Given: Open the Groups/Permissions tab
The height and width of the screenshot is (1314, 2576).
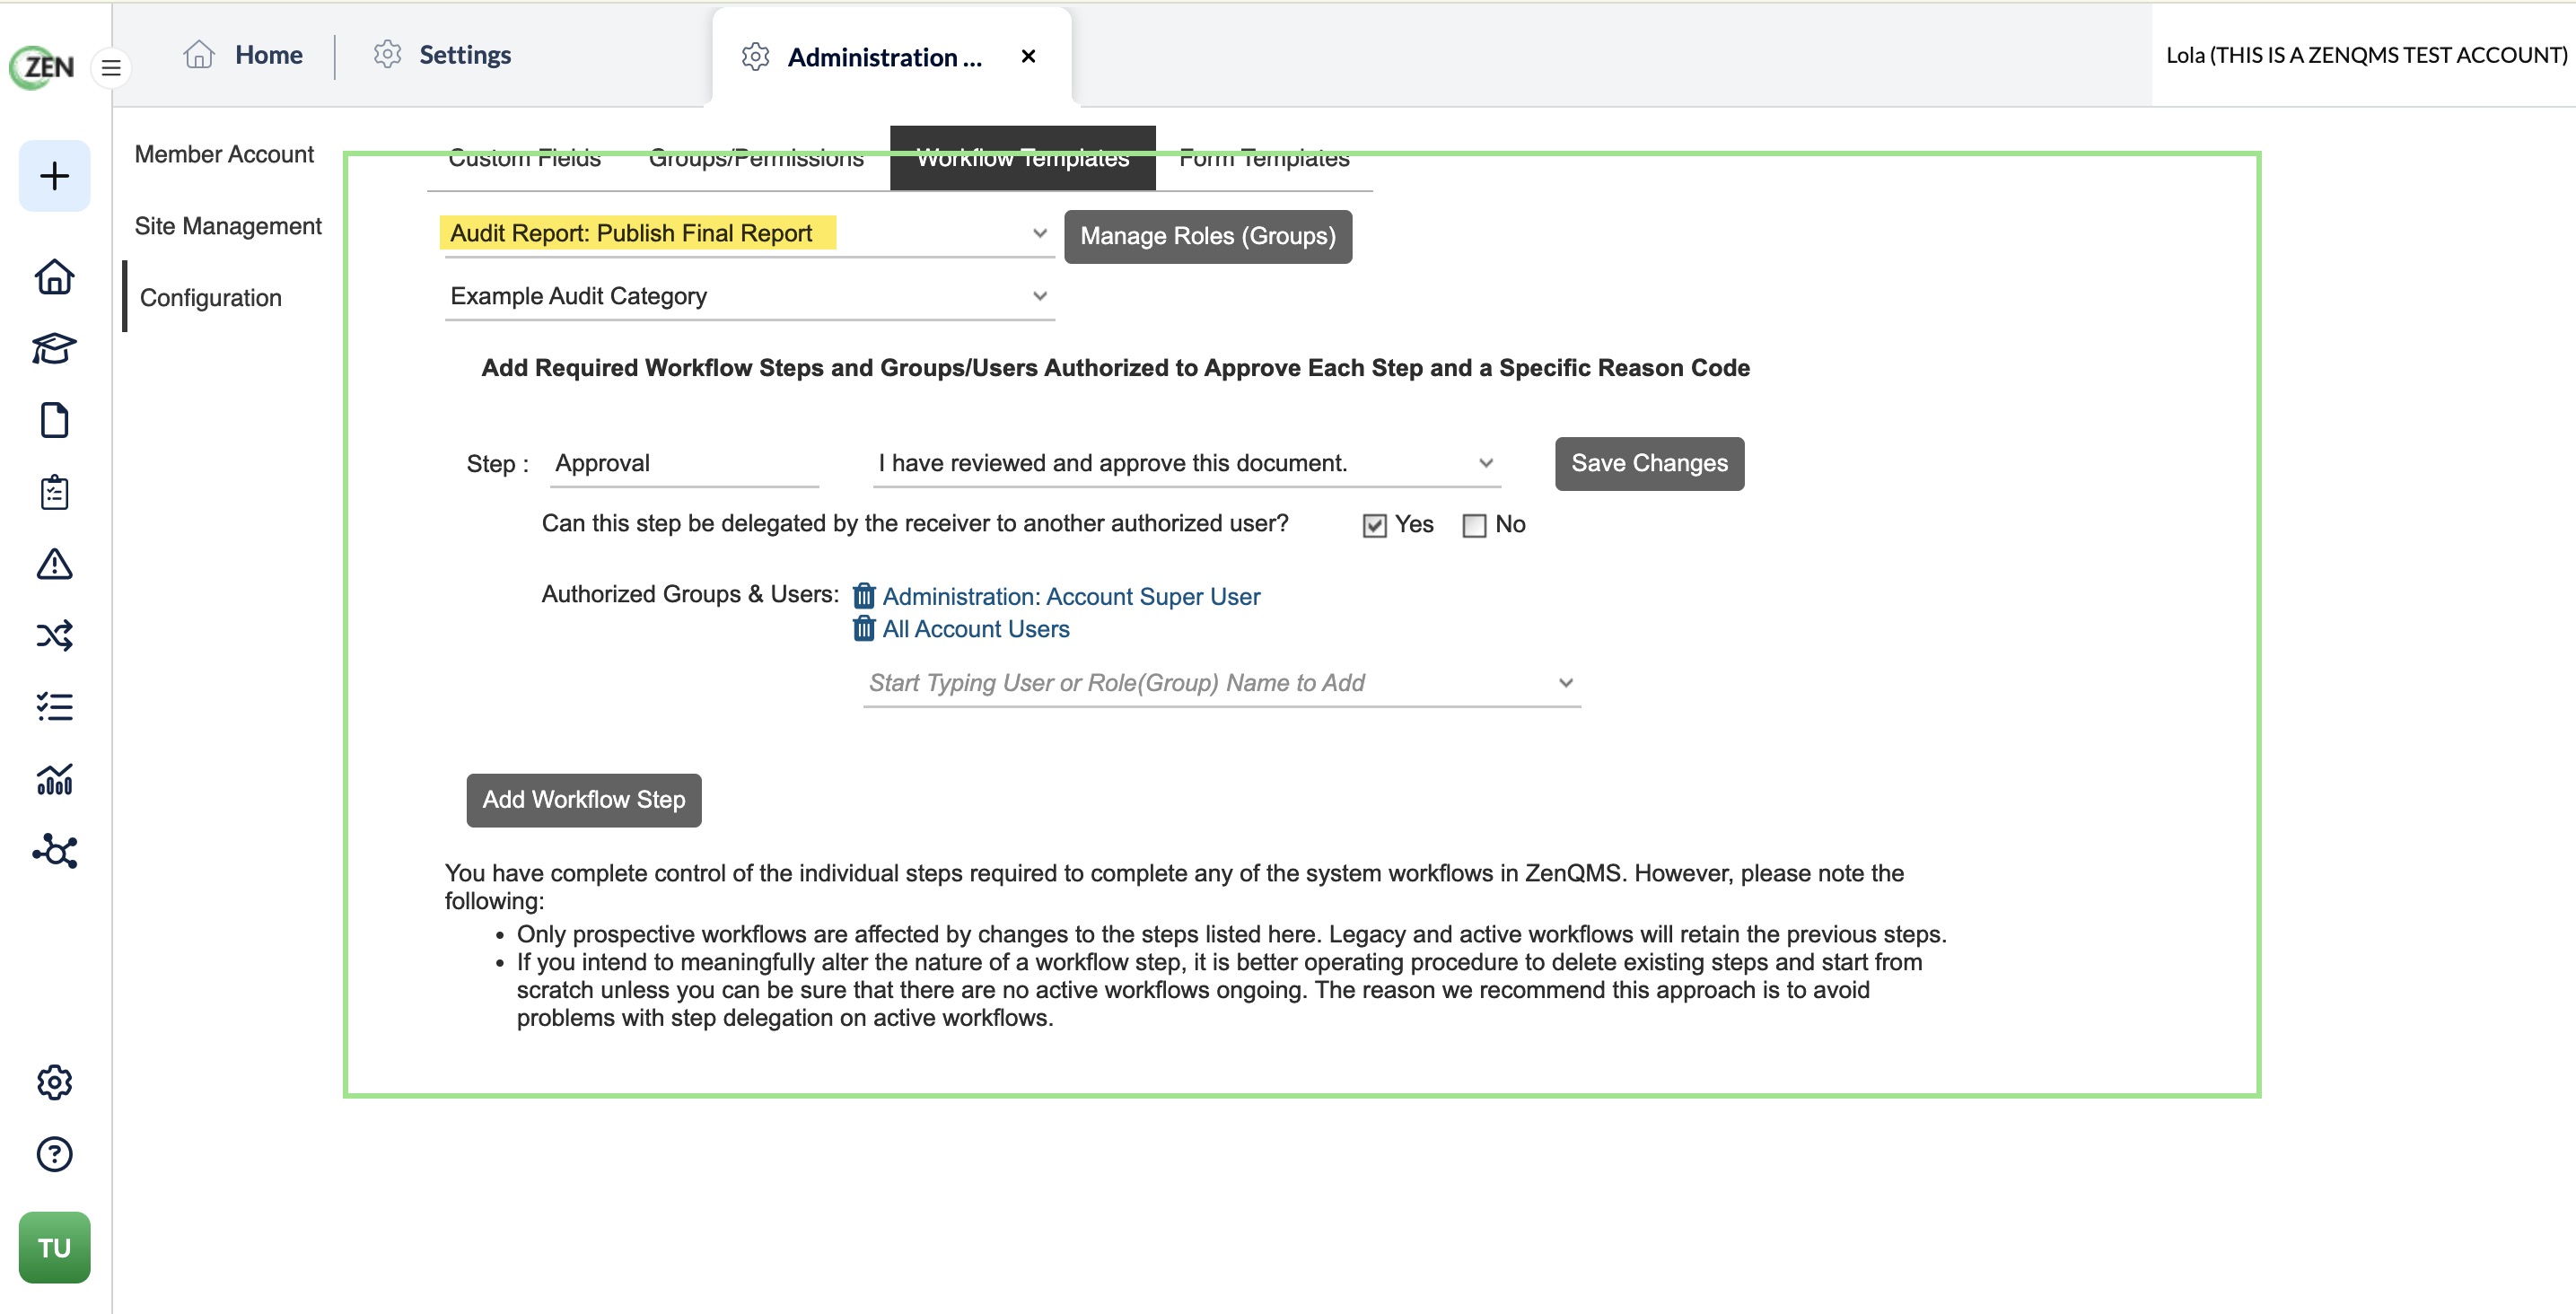Looking at the screenshot, I should [756, 159].
